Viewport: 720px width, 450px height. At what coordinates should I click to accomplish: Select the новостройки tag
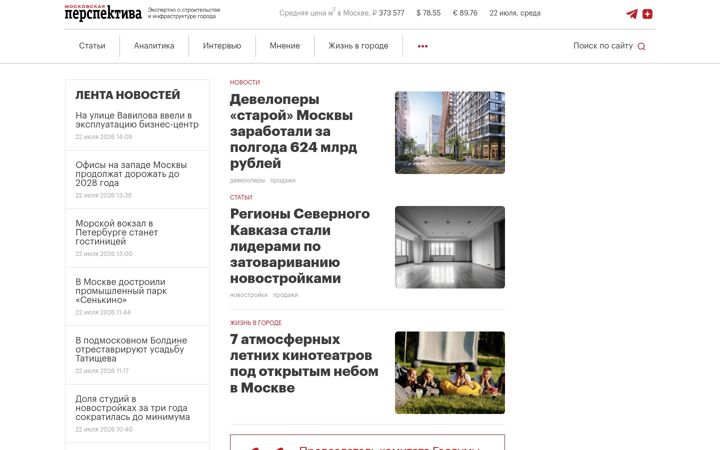click(x=249, y=295)
